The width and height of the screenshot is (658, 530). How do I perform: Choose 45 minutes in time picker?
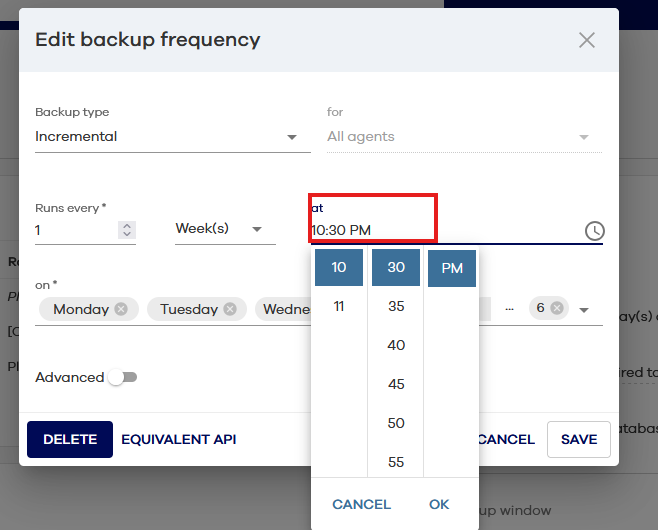pyautogui.click(x=396, y=384)
